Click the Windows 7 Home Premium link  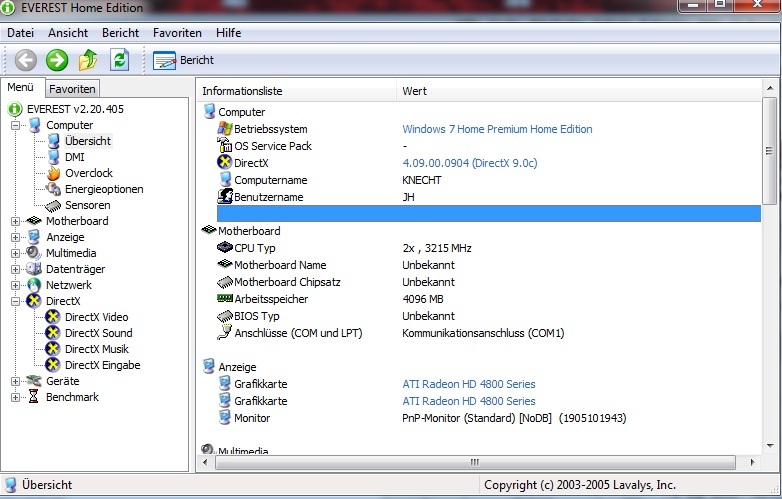click(x=497, y=129)
